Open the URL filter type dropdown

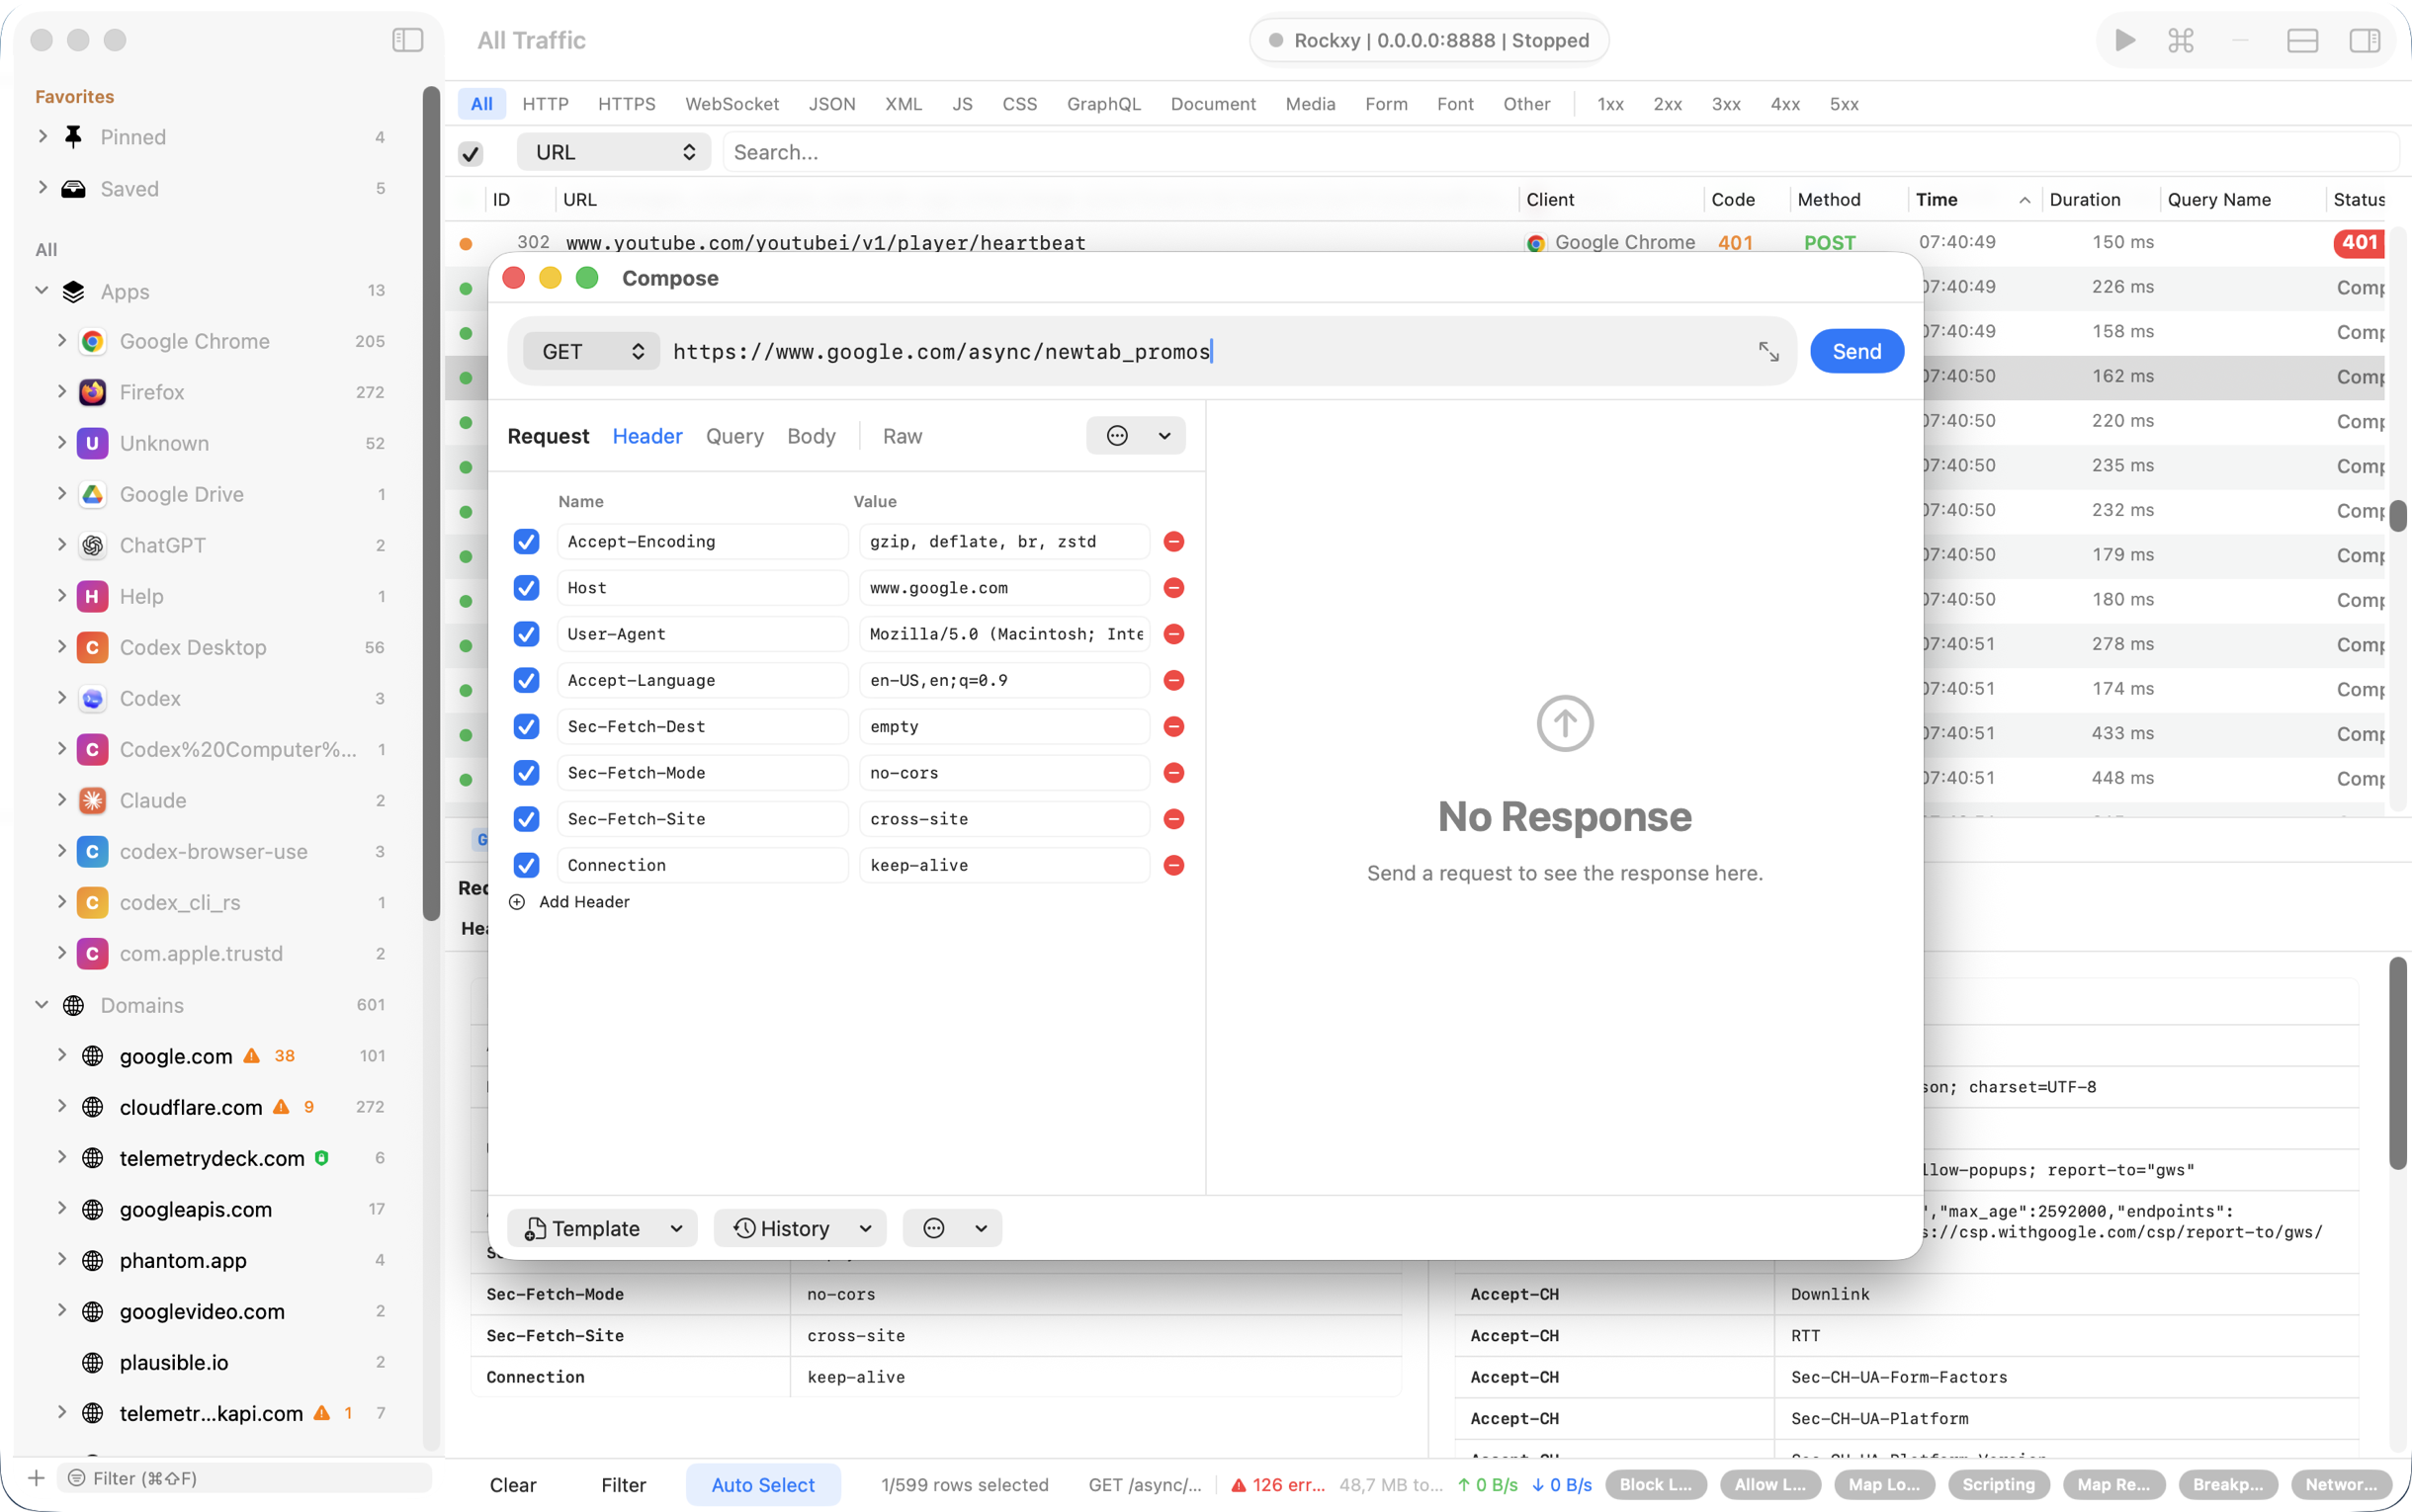tap(614, 152)
